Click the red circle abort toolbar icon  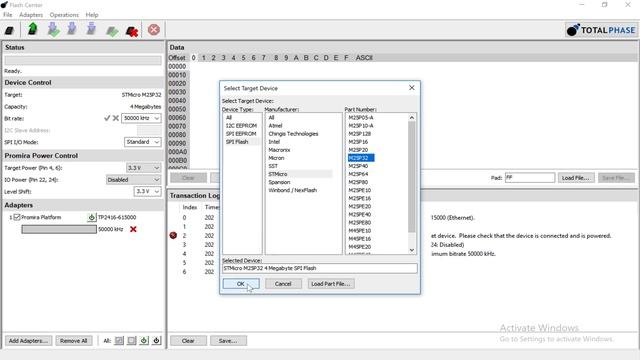click(x=154, y=30)
